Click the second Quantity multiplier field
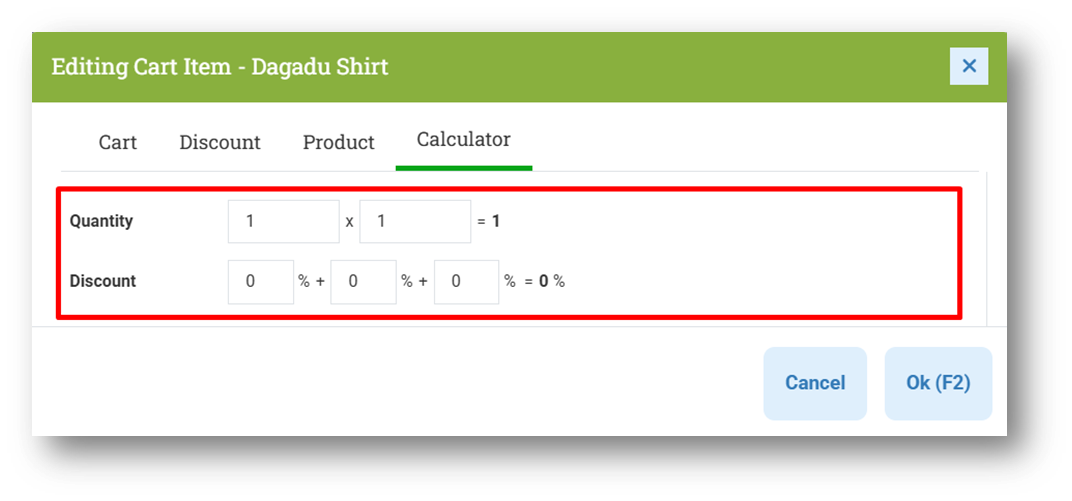 (x=415, y=221)
